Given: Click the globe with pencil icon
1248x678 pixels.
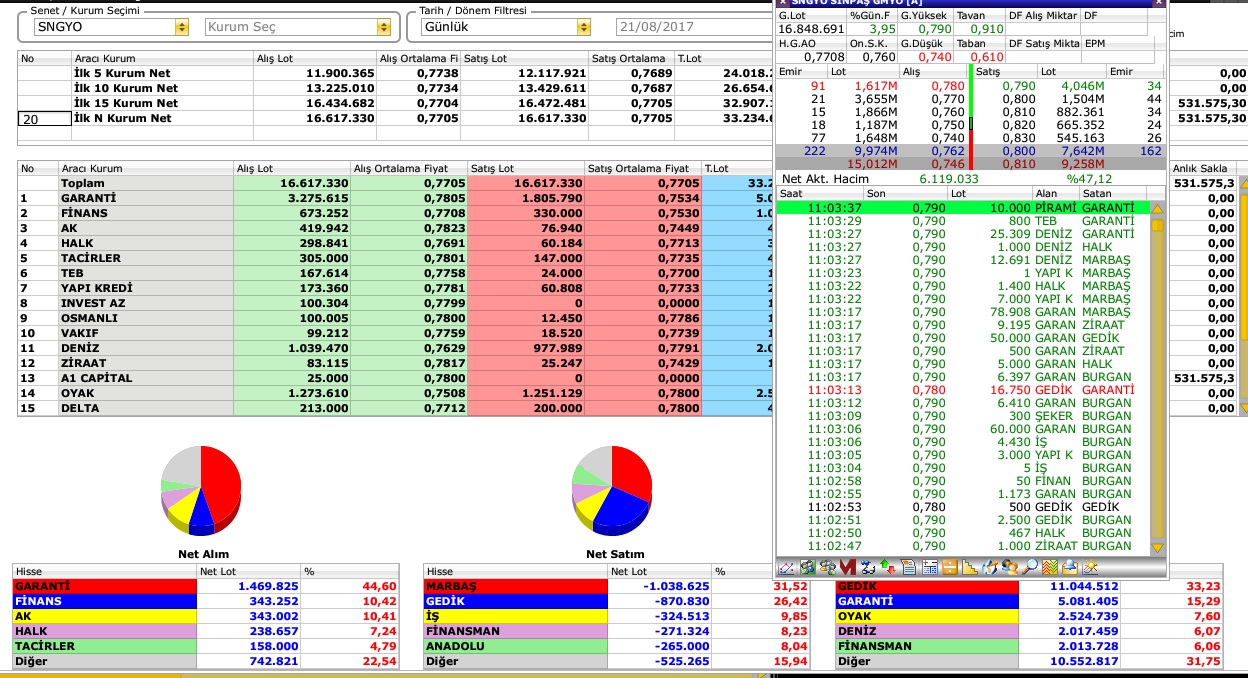Looking at the screenshot, I should click(990, 568).
